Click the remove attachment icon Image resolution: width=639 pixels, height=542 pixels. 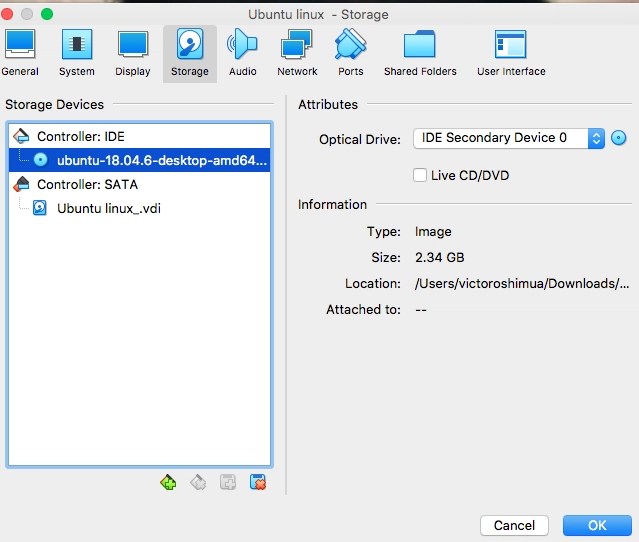(x=258, y=482)
